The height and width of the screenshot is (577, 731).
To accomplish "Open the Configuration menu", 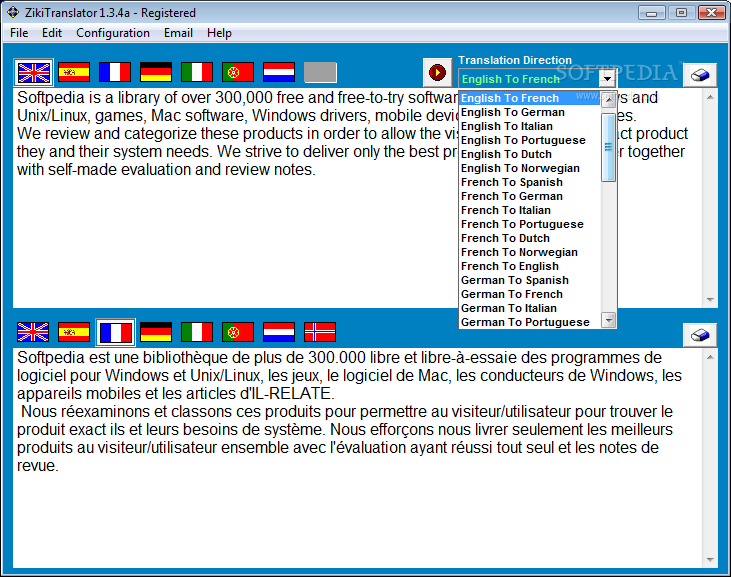I will 113,33.
